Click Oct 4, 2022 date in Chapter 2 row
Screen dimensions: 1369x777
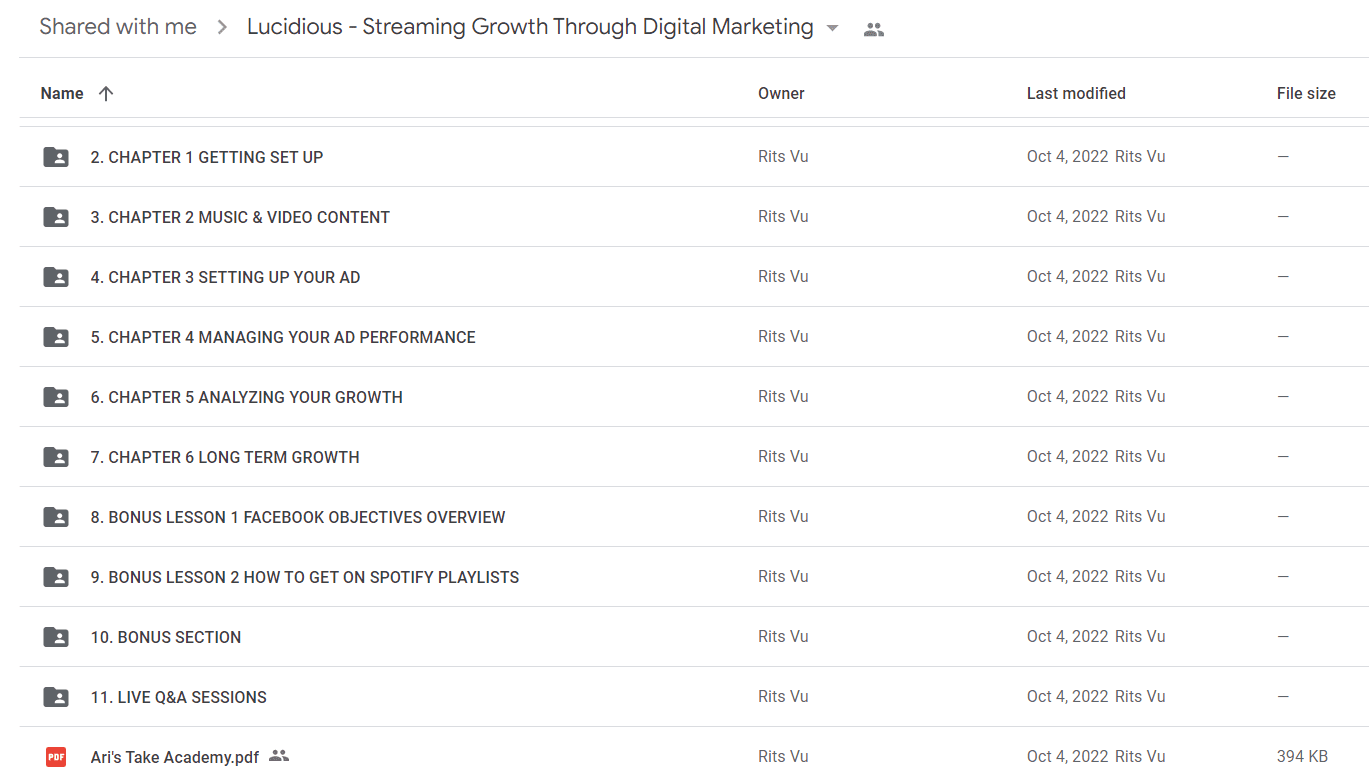pos(1068,216)
